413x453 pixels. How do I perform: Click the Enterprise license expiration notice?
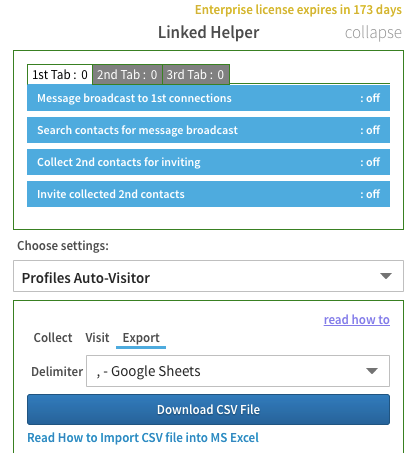point(298,10)
